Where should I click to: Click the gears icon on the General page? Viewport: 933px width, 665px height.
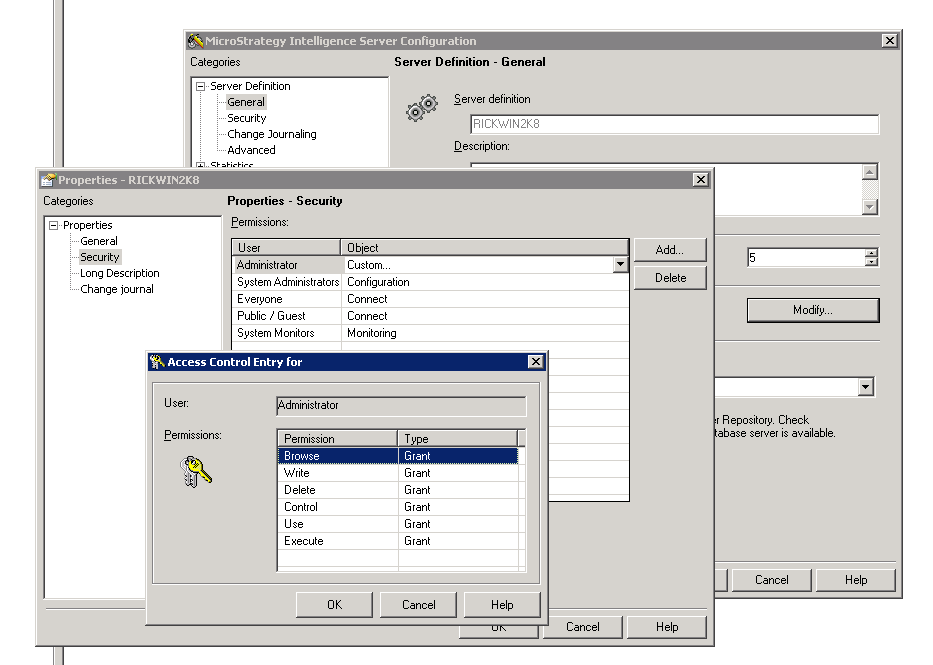pos(422,107)
